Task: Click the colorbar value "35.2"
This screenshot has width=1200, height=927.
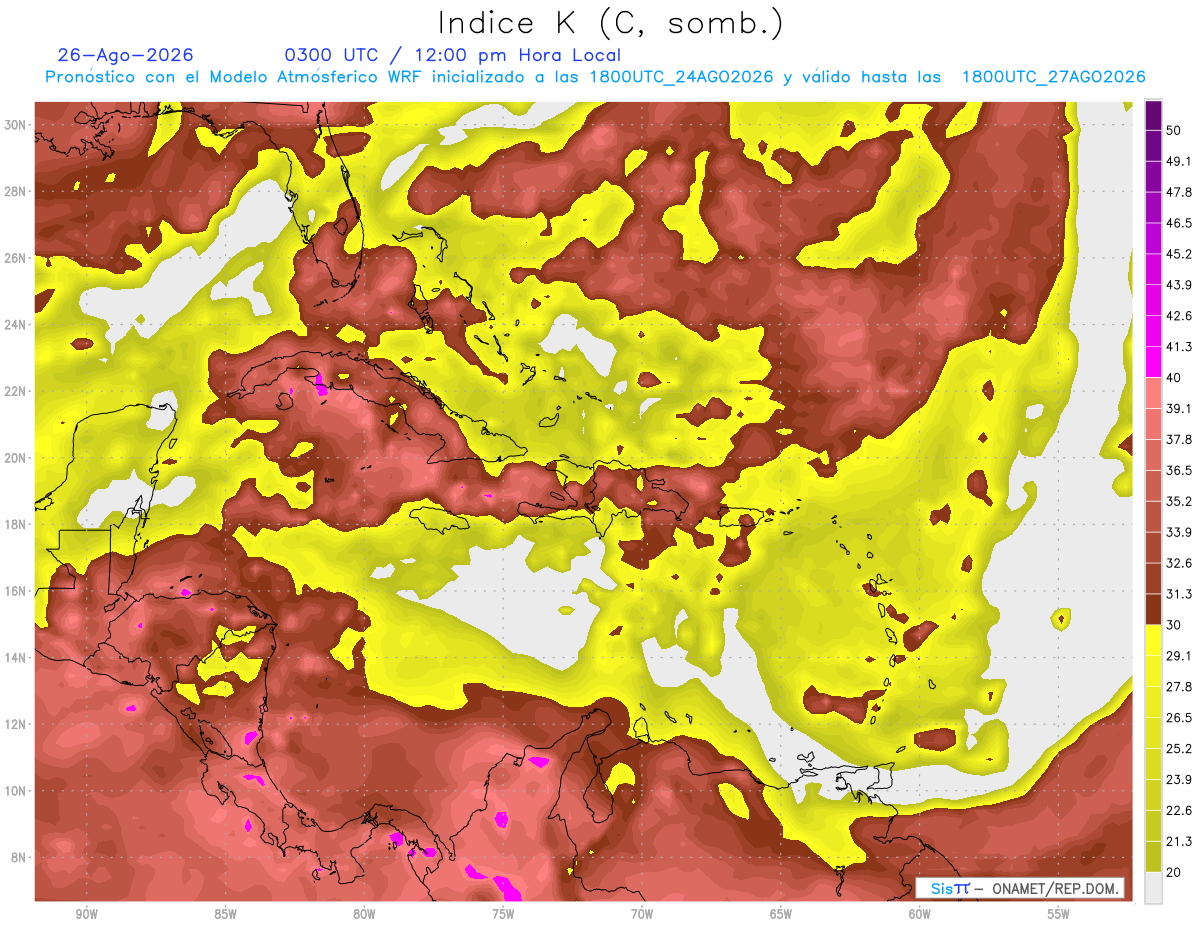Action: [1178, 501]
